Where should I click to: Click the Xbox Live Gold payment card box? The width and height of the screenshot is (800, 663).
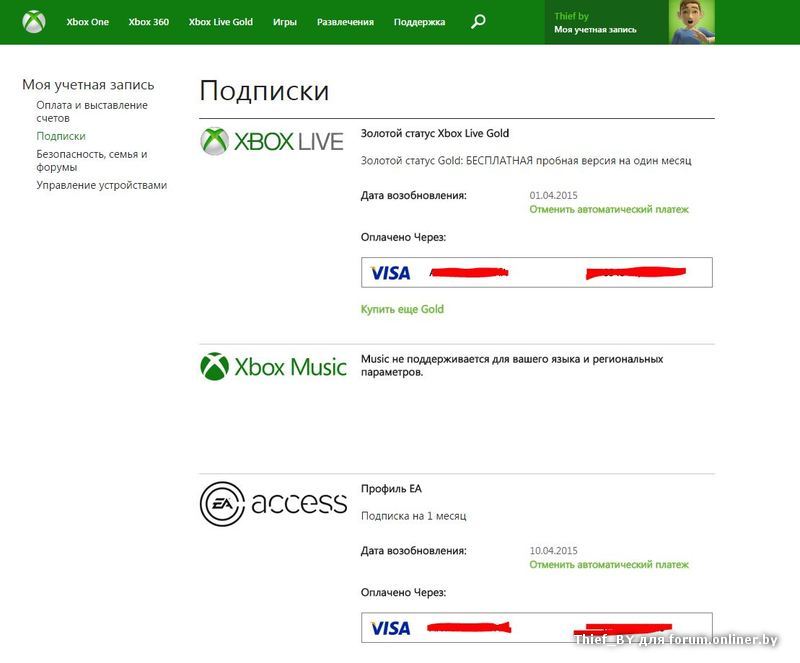click(x=537, y=273)
